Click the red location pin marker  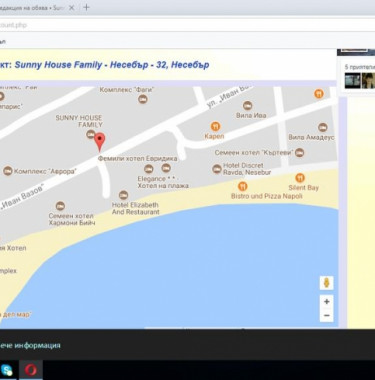(99, 142)
